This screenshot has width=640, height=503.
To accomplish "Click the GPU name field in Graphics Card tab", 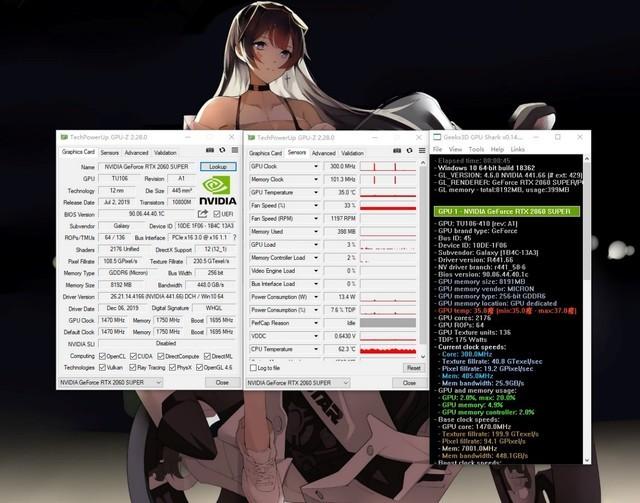I will (147, 167).
